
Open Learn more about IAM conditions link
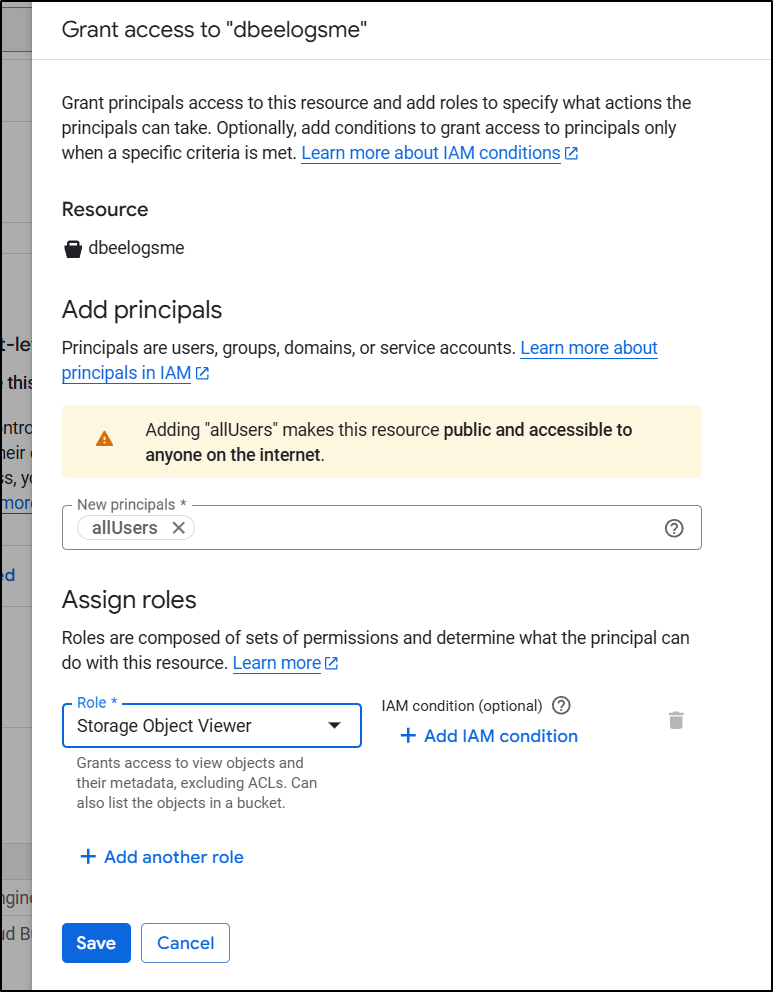pos(430,153)
